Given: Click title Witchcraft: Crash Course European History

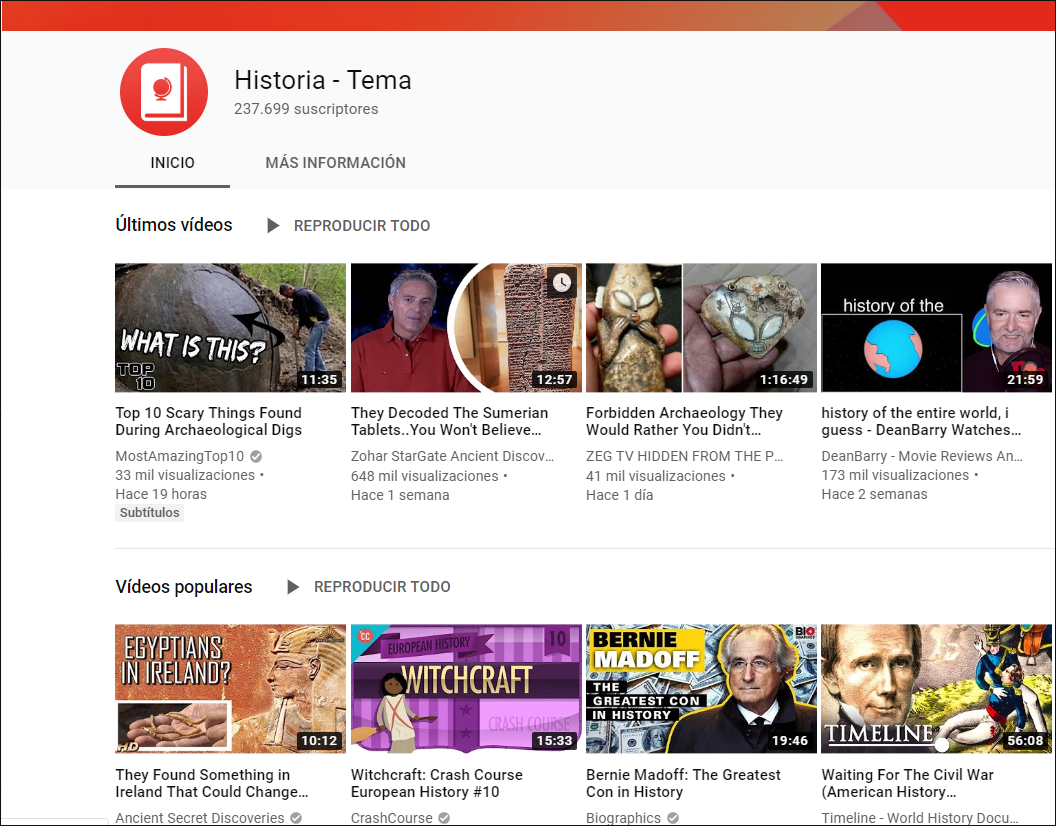Looking at the screenshot, I should tap(436, 783).
